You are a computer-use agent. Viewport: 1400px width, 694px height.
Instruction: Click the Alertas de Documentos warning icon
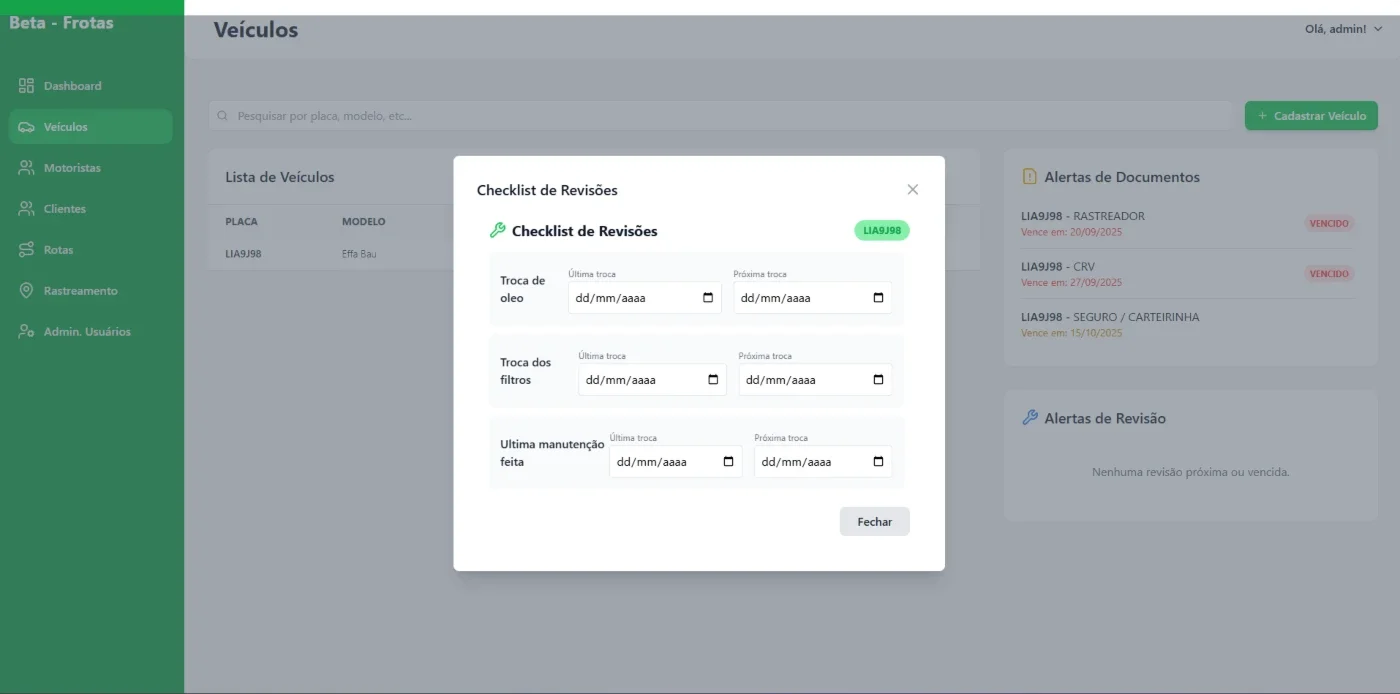(1030, 177)
